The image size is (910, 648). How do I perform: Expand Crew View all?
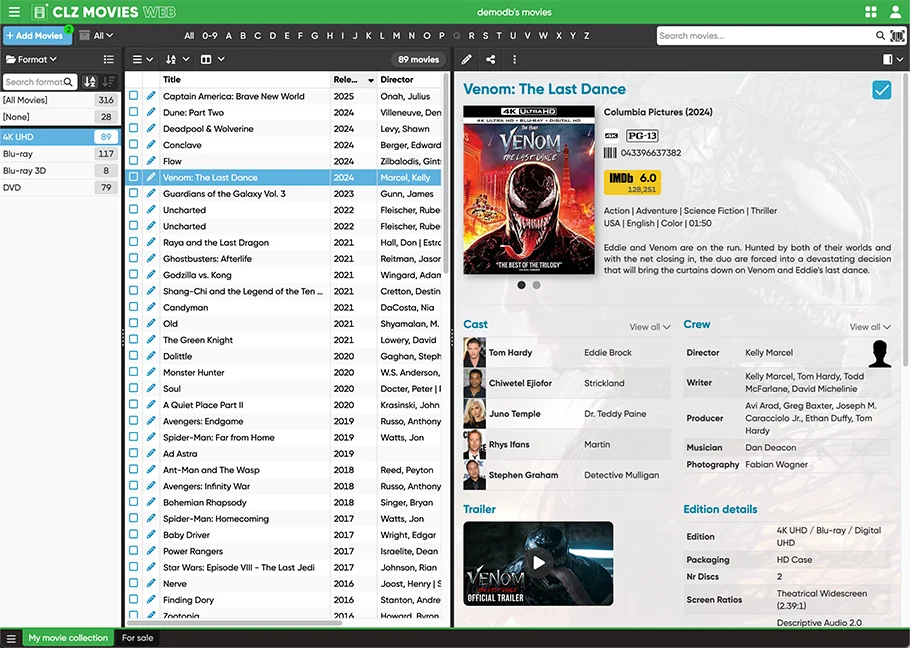[870, 327]
